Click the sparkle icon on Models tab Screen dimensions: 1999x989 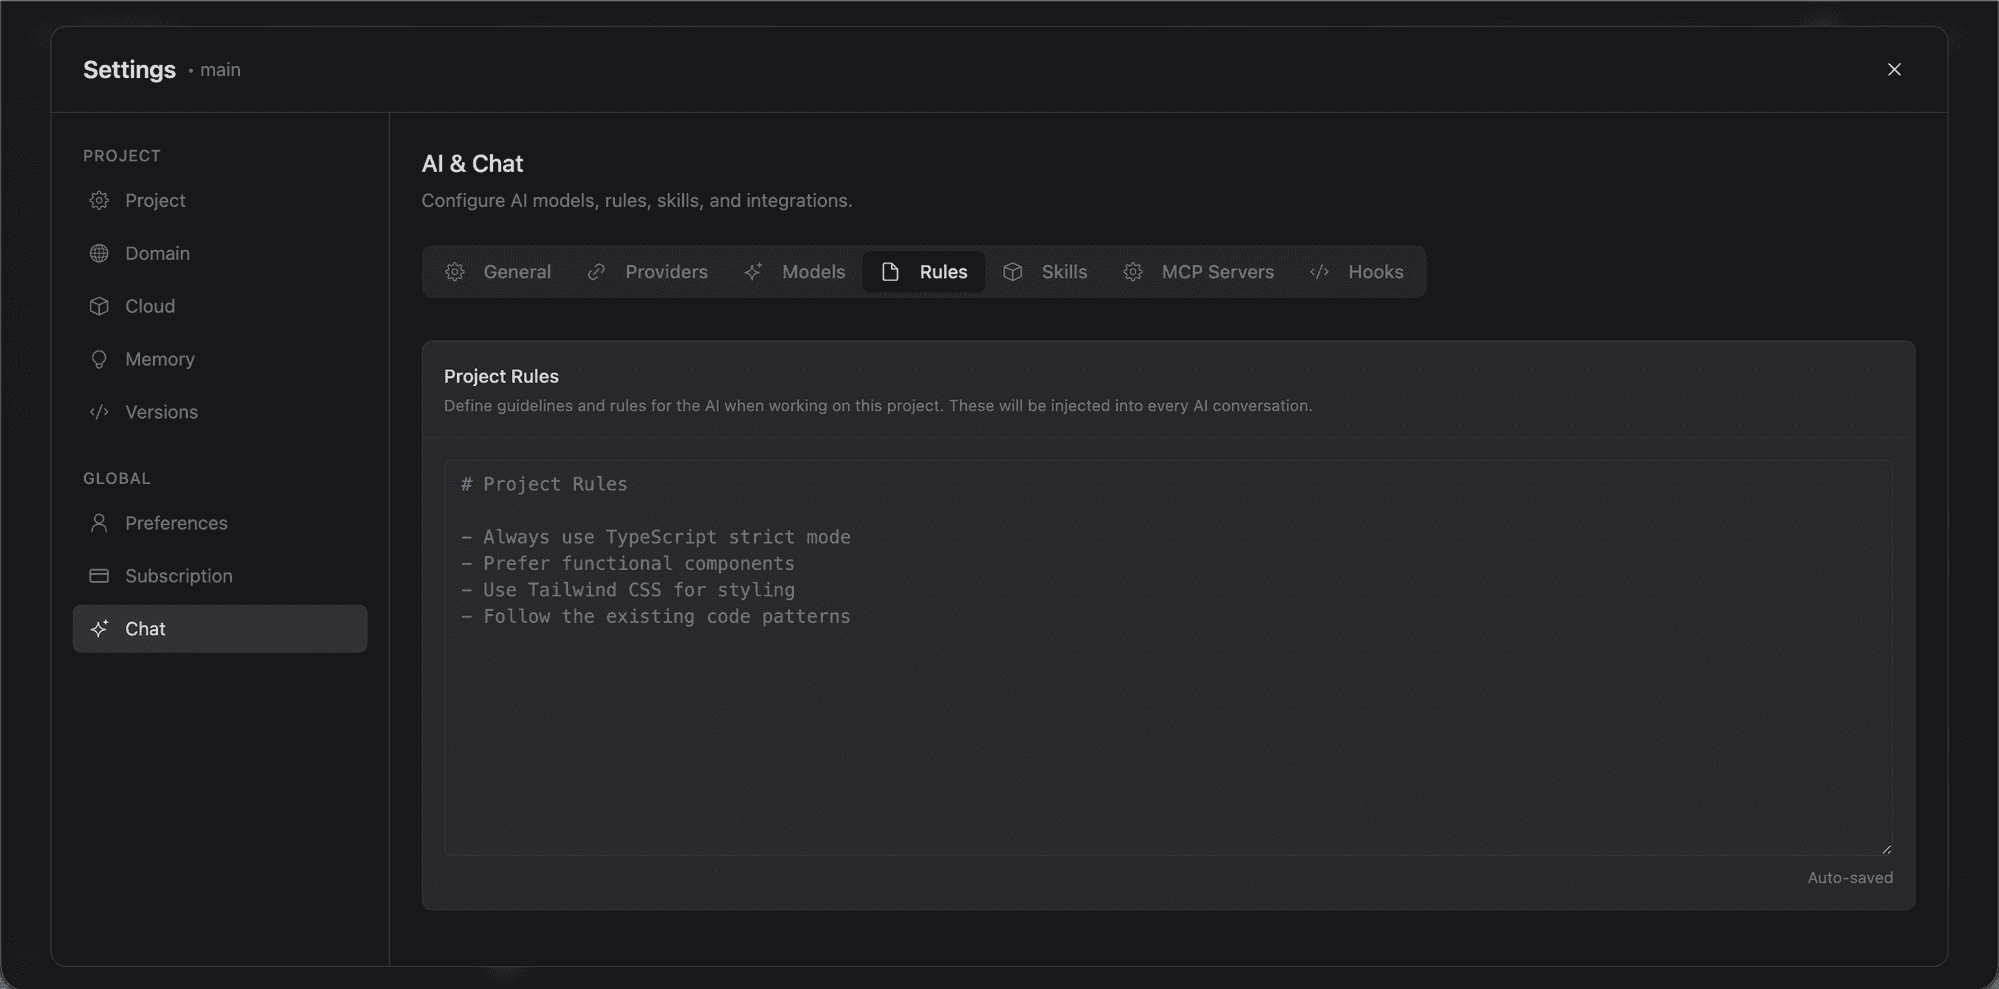point(753,272)
